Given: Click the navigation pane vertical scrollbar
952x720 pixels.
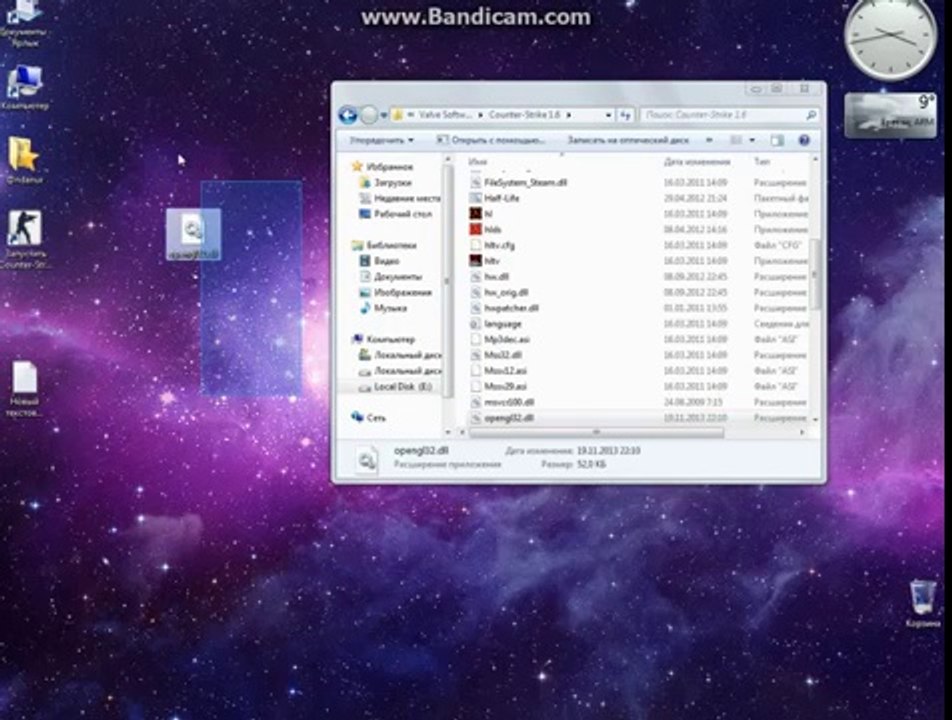Looking at the screenshot, I should pos(448,282).
